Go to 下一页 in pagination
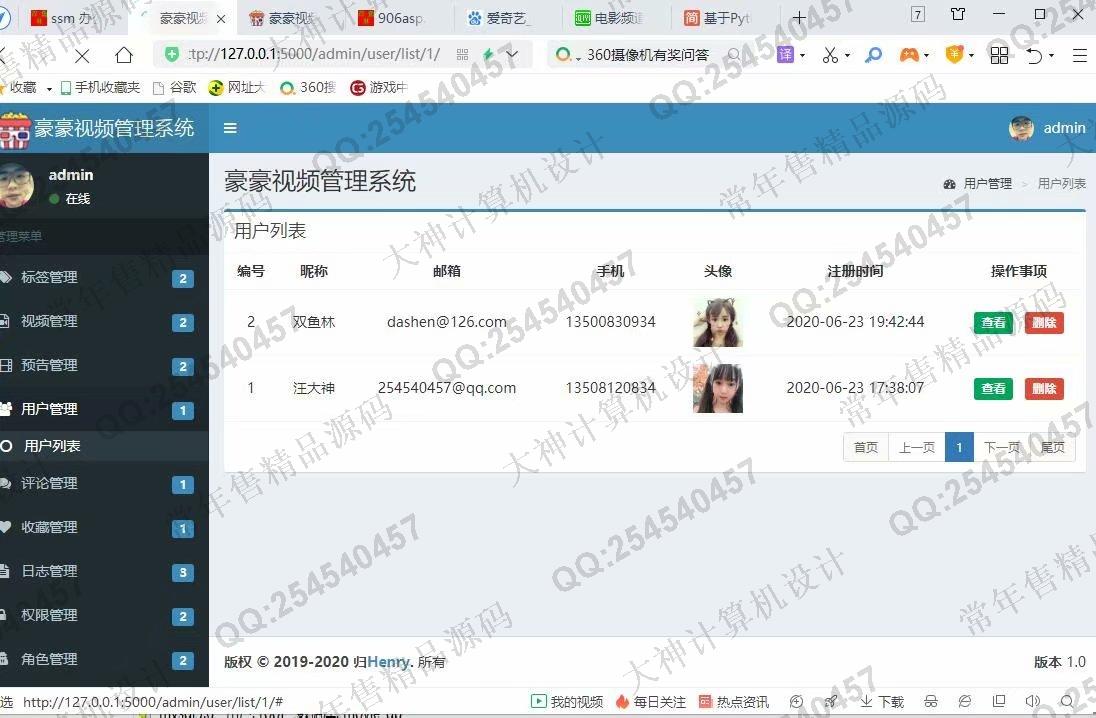The image size is (1096, 718). [x=1001, y=447]
